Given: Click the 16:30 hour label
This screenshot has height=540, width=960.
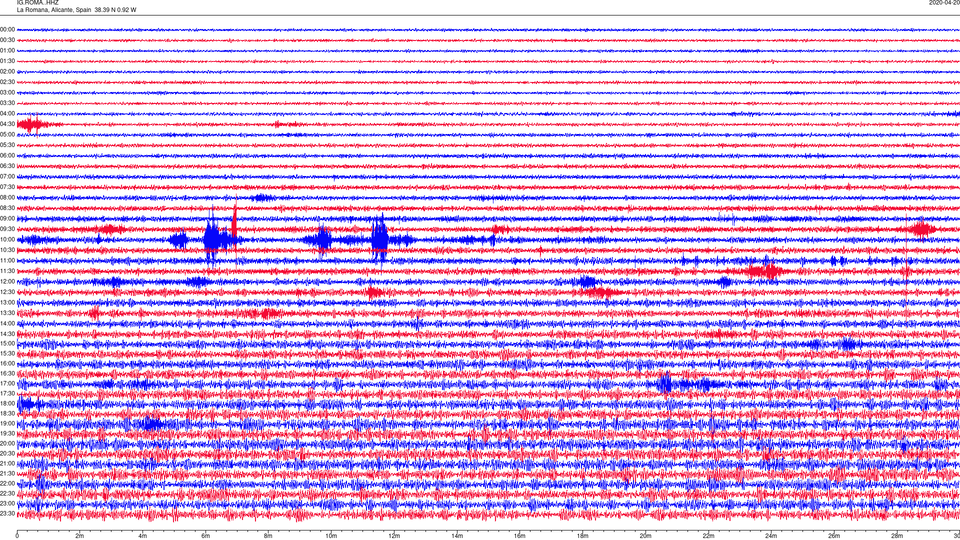Looking at the screenshot, I should tap(7, 373).
